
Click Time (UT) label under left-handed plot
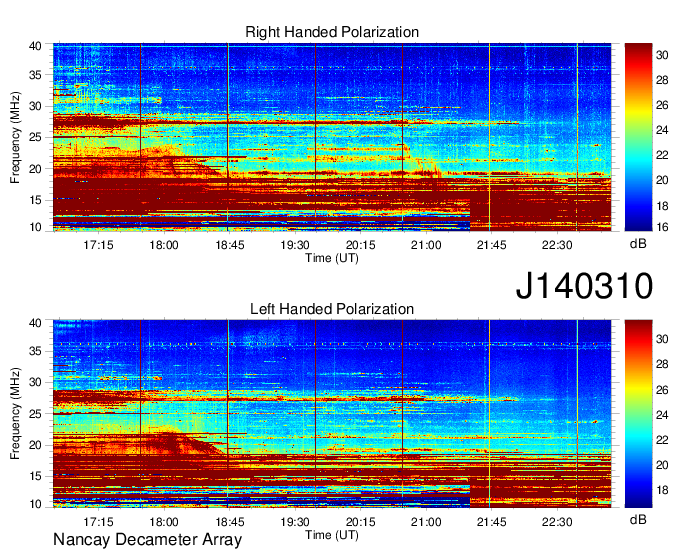click(x=332, y=535)
